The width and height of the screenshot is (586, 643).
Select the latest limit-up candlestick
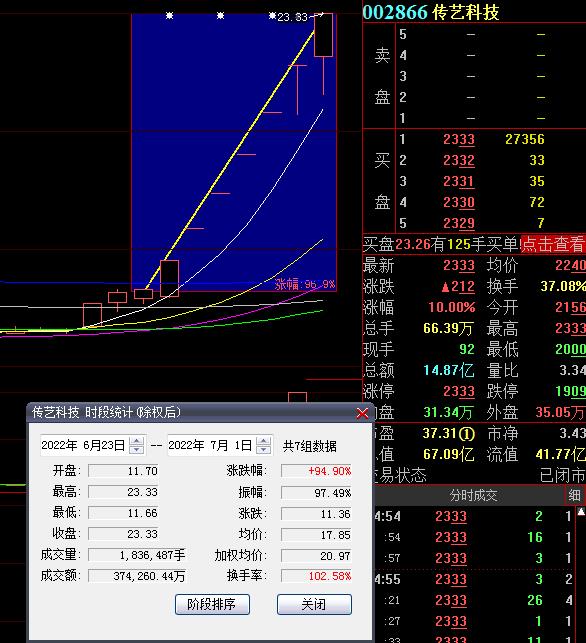pos(324,35)
